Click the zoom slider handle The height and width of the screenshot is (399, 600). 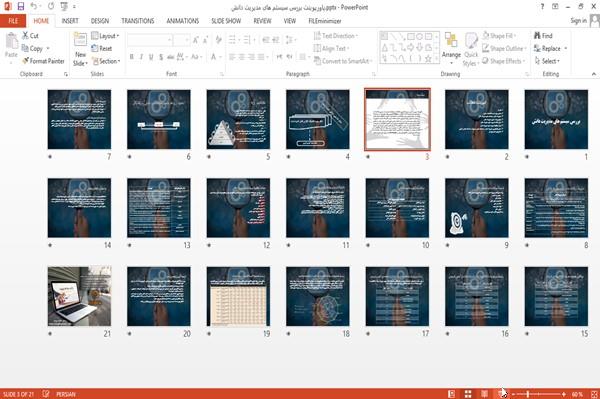tap(527, 394)
